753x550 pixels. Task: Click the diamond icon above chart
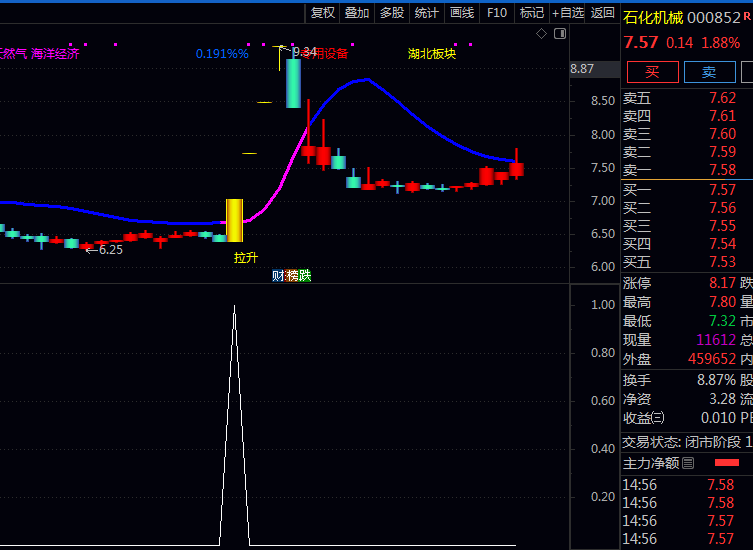[541, 34]
